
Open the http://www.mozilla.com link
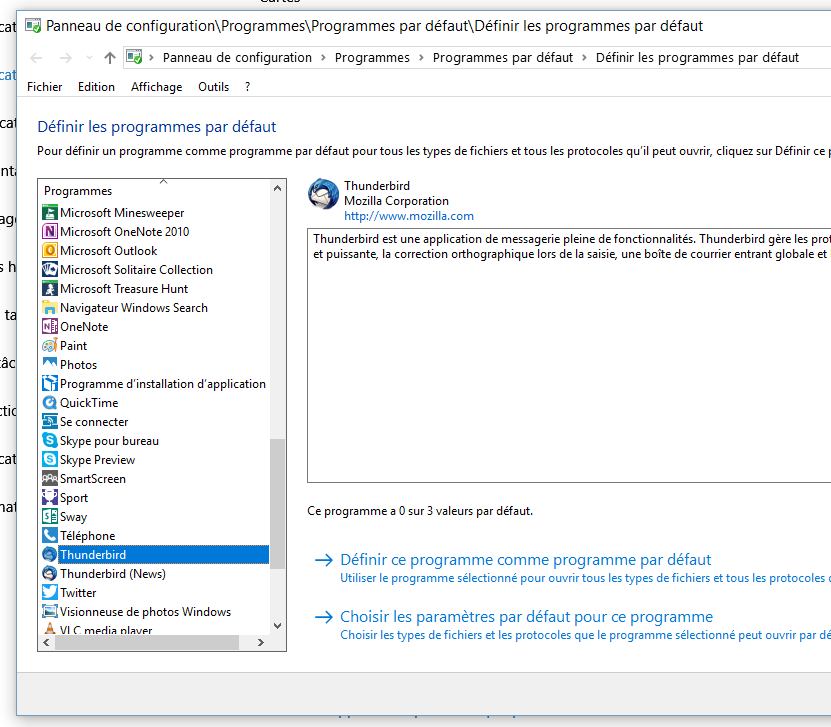[409, 216]
